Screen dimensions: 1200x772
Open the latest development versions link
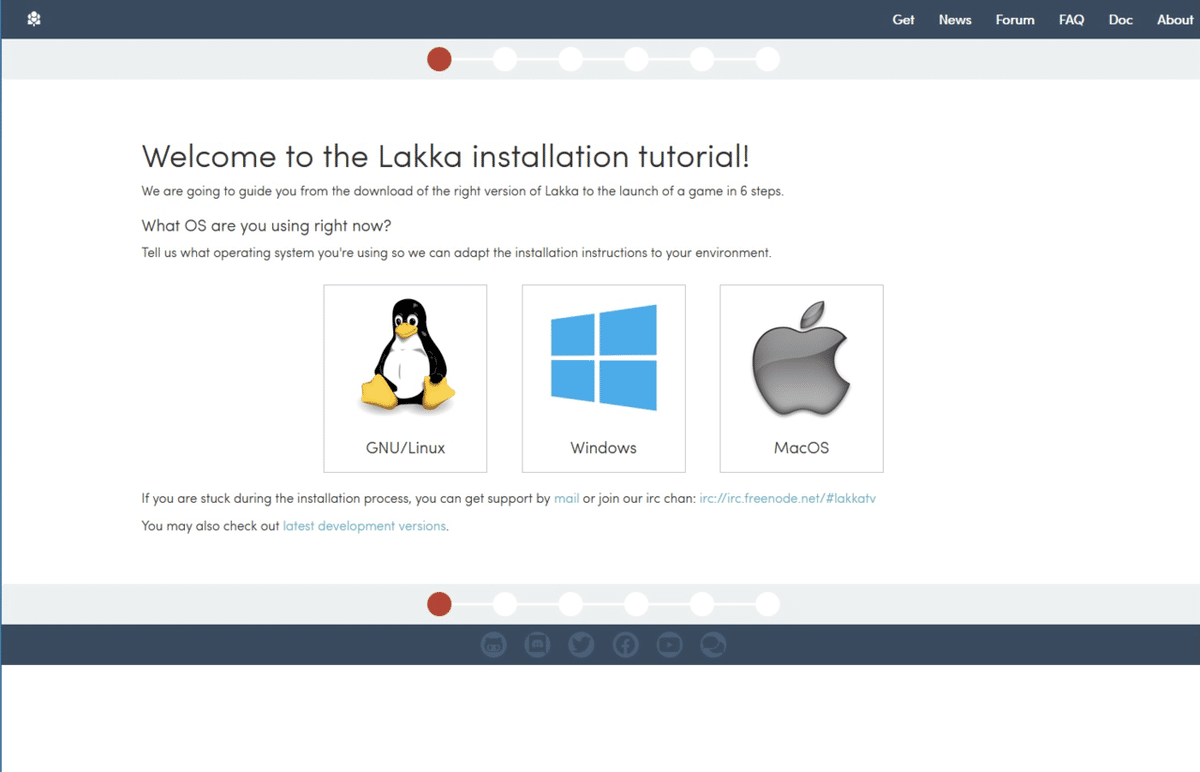click(364, 526)
